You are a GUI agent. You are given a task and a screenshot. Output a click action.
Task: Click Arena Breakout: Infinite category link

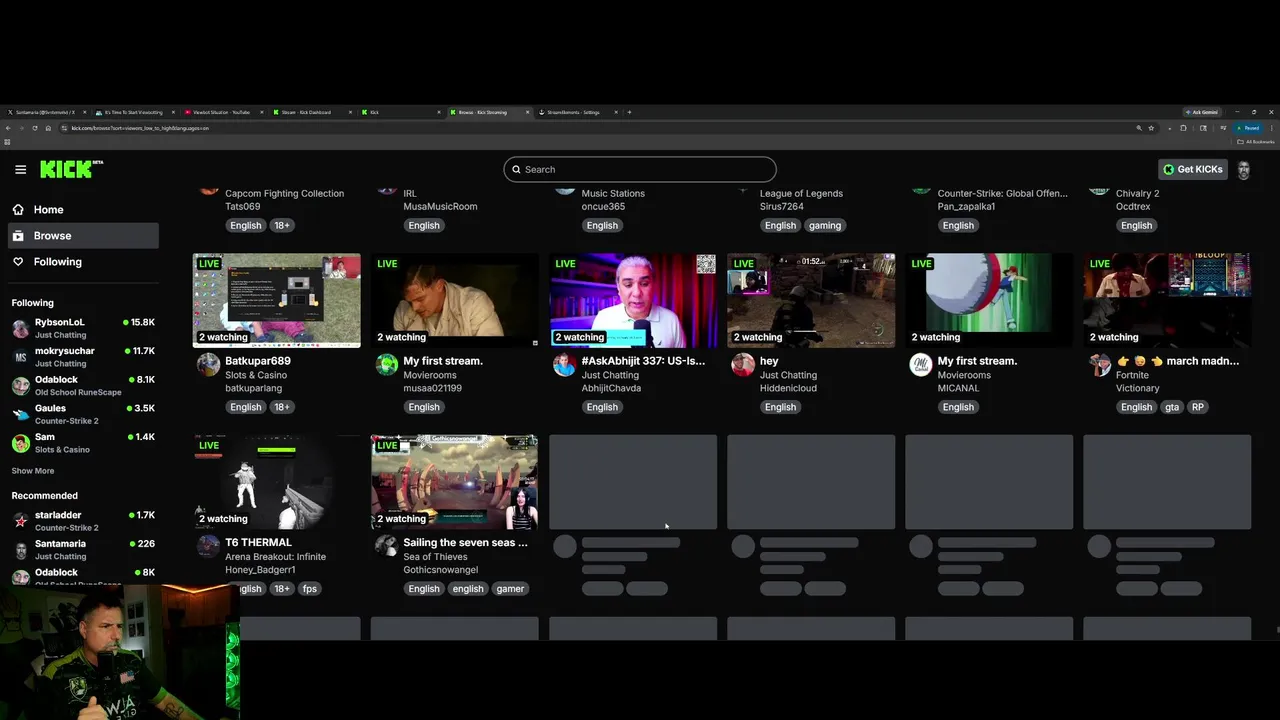275,557
